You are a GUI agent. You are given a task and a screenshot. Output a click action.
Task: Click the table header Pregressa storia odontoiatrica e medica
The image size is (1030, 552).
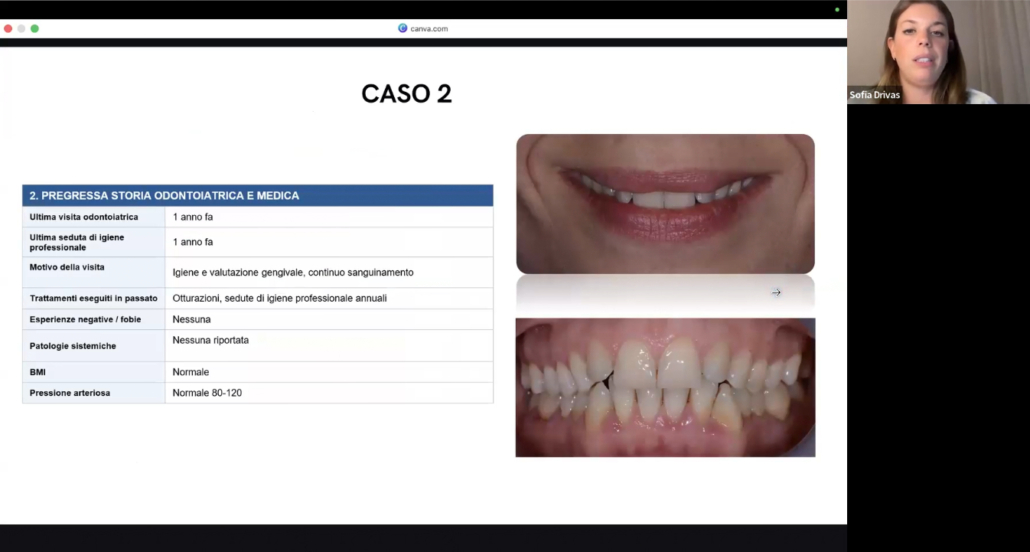[x=258, y=196]
